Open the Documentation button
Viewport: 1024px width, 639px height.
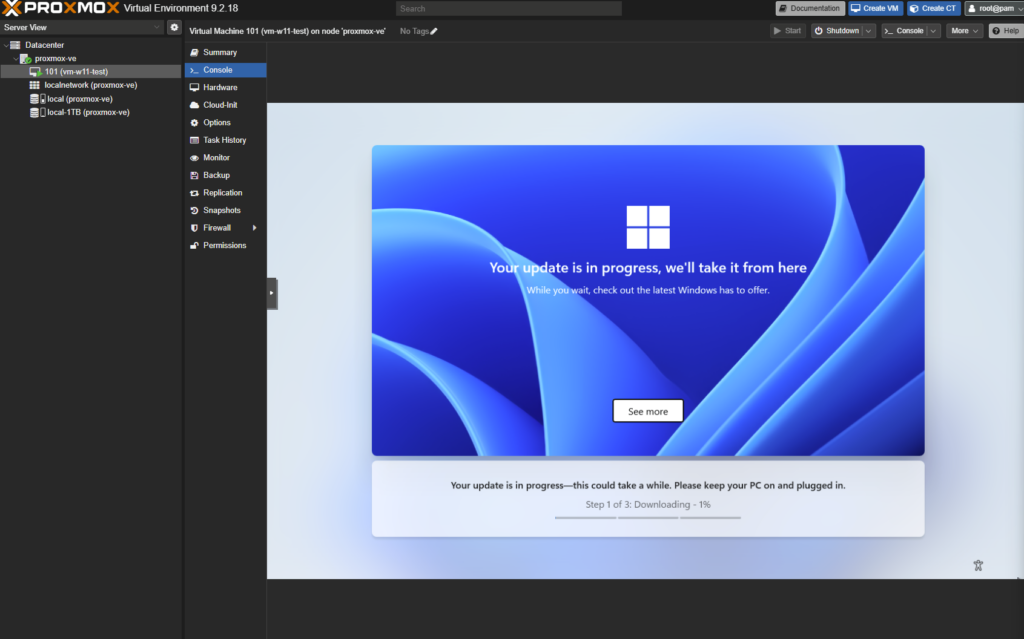click(x=809, y=8)
